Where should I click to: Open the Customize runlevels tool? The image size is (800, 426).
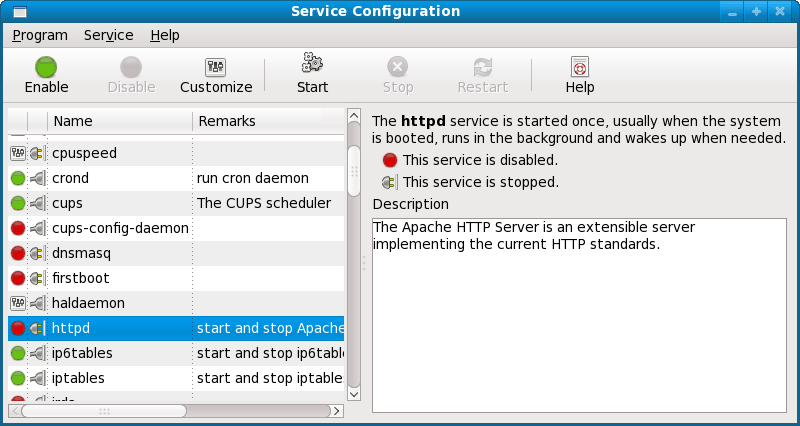(216, 68)
